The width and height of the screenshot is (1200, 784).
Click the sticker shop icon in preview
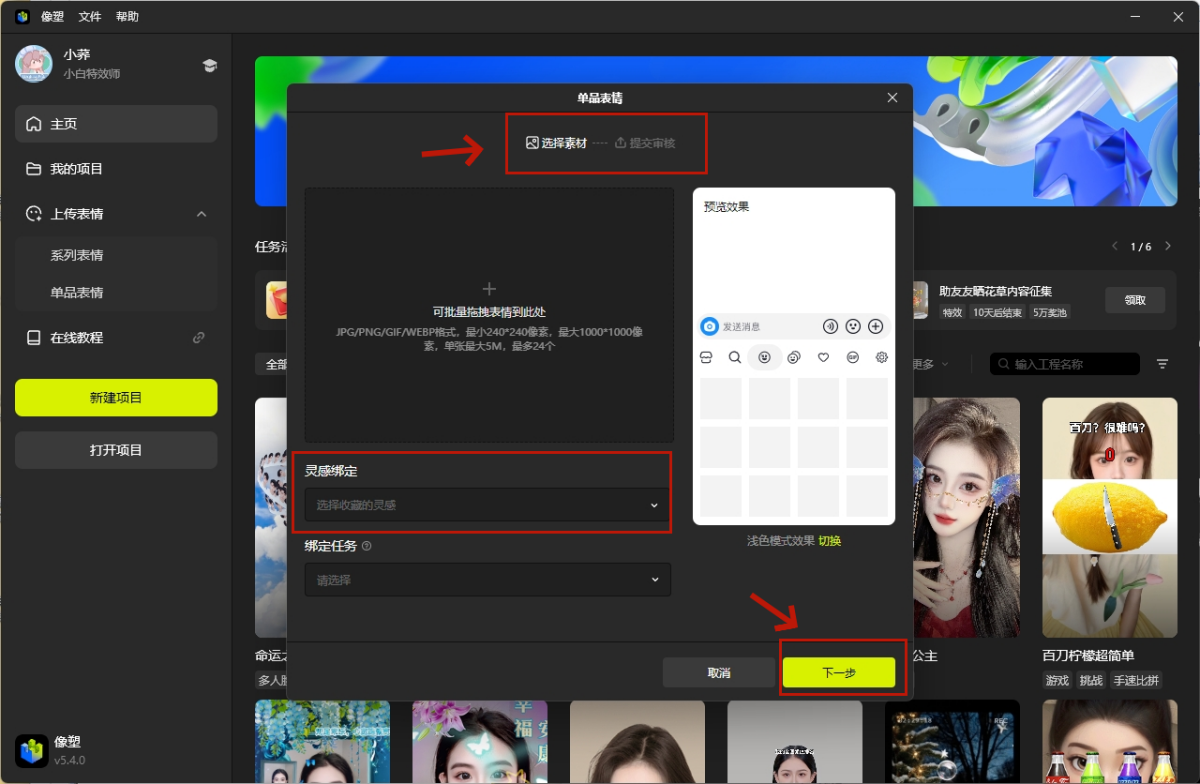[705, 357]
